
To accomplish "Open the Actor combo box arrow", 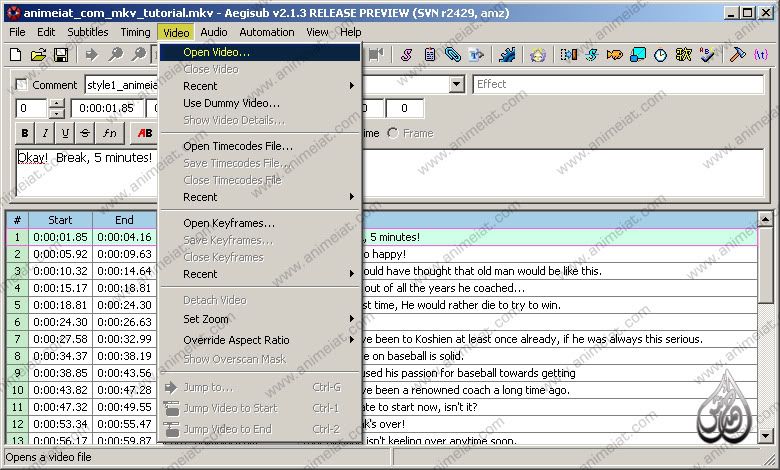I will [x=457, y=85].
